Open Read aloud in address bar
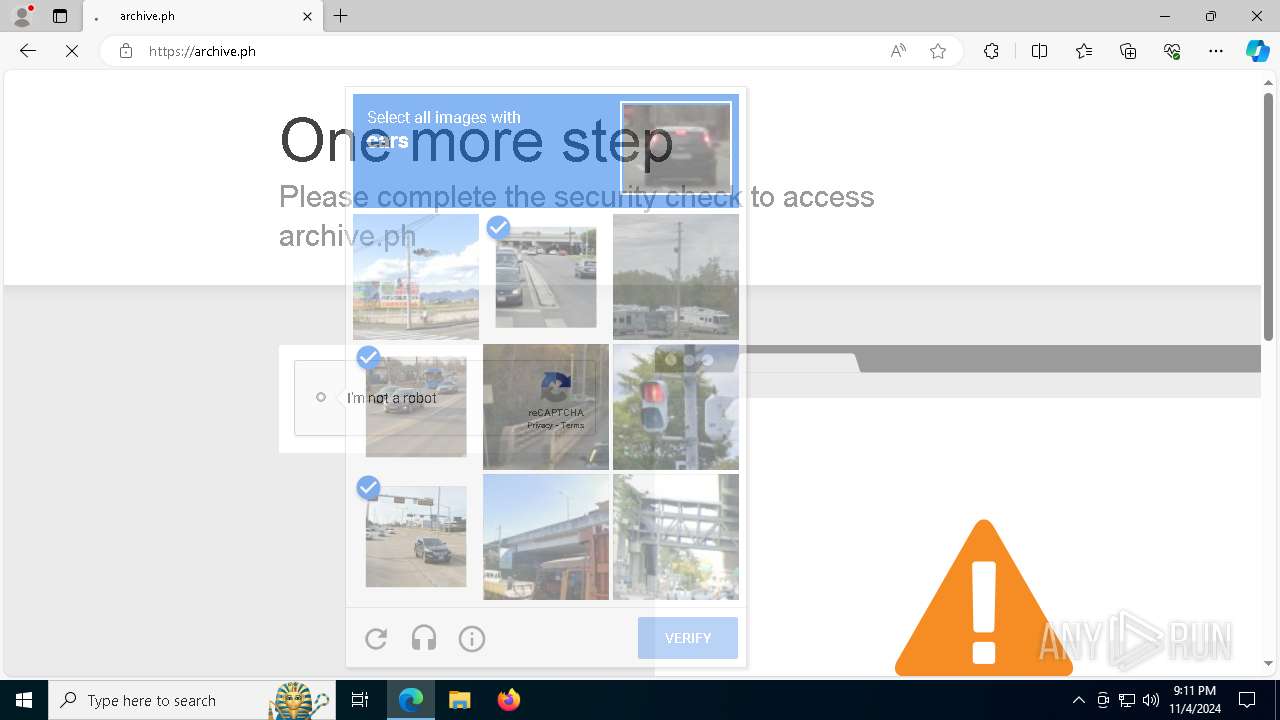 [x=898, y=51]
